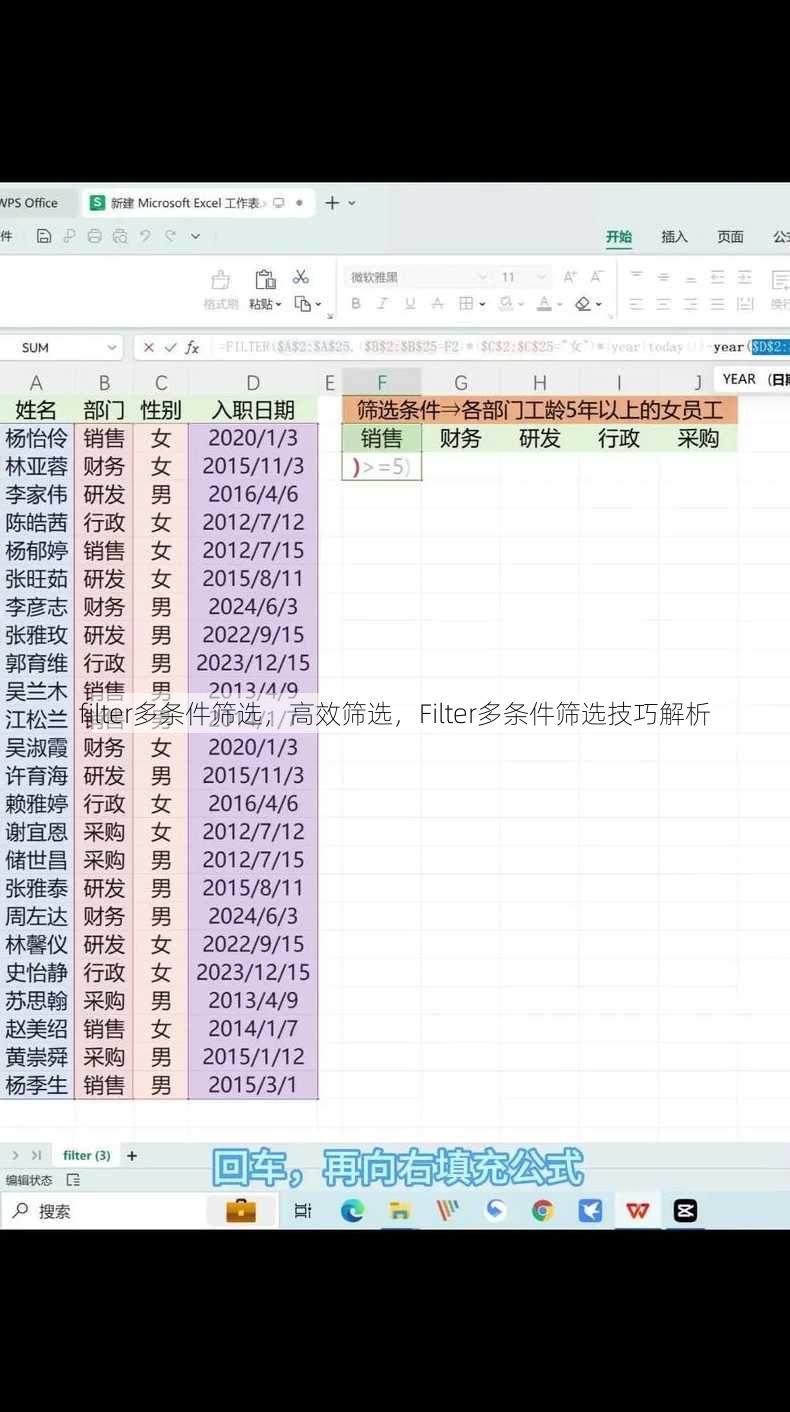Select the filter (3) sheet tab
The width and height of the screenshot is (790, 1412).
click(x=86, y=1155)
